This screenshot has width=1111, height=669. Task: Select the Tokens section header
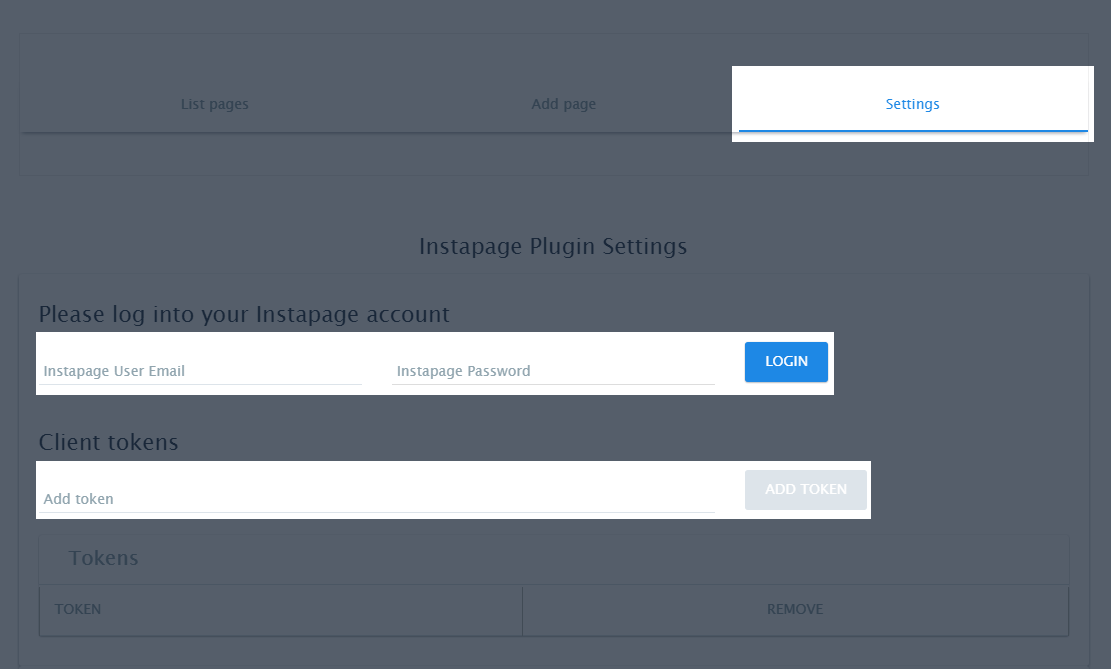click(x=103, y=557)
